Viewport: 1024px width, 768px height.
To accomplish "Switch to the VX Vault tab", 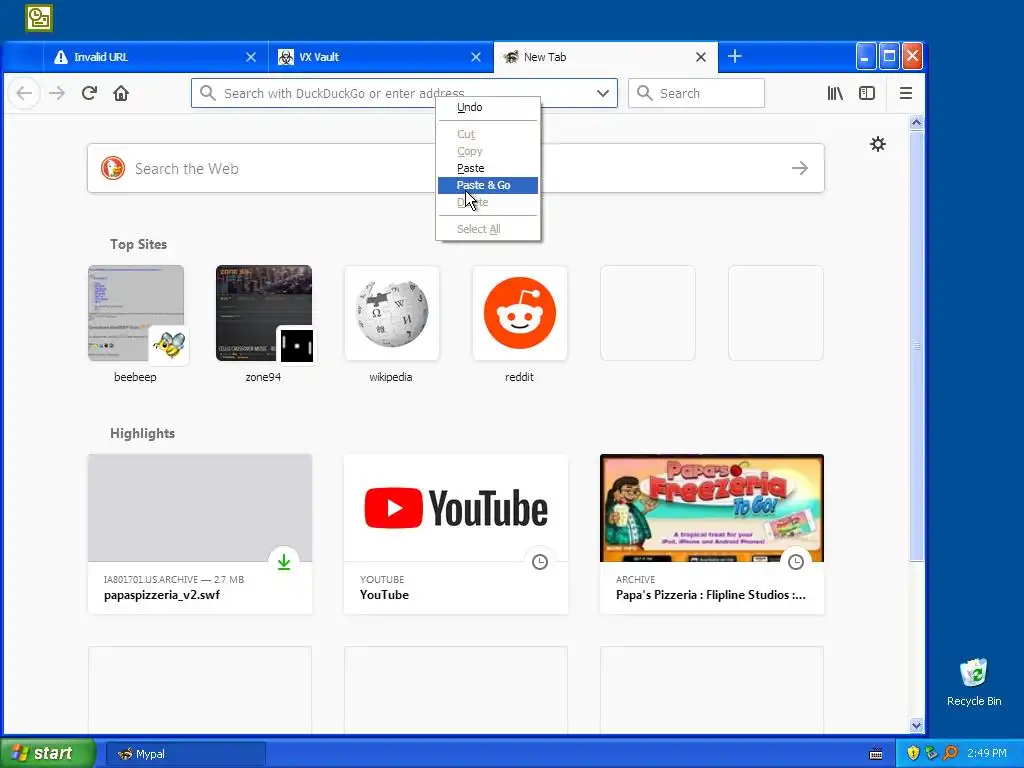I will tap(381, 57).
